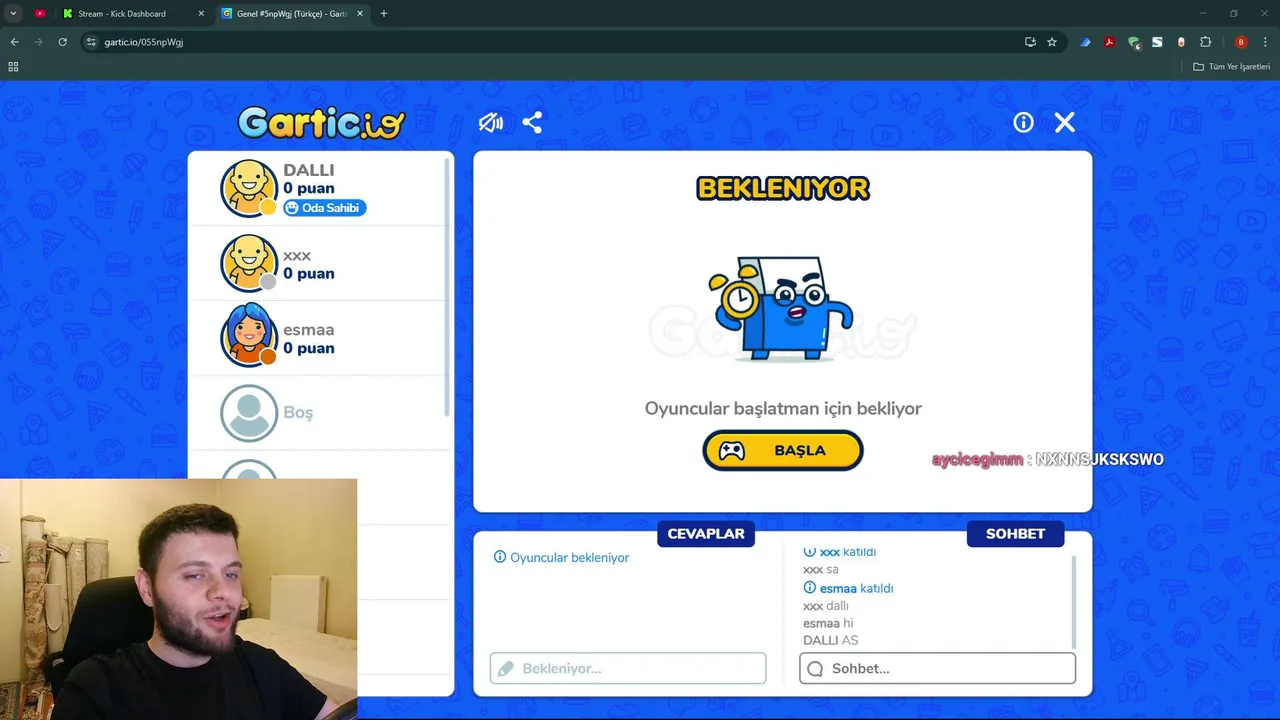The width and height of the screenshot is (1280, 720).
Task: Click the address bar URL gartic.io/055npWgj
Action: 144,42
